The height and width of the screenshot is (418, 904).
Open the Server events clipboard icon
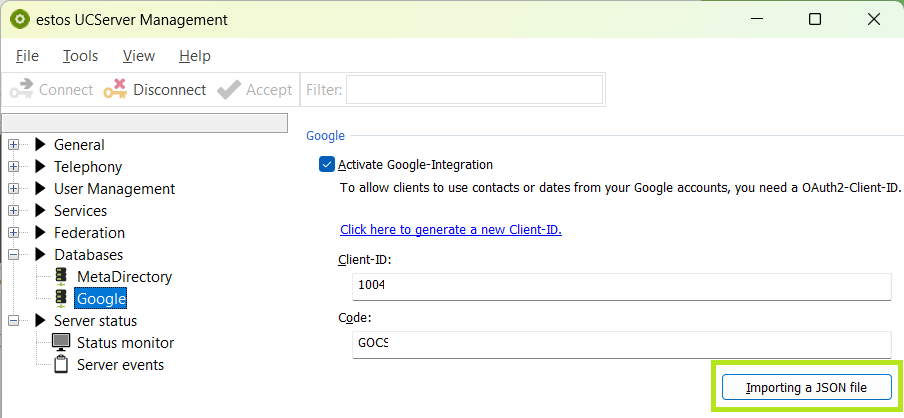point(62,364)
